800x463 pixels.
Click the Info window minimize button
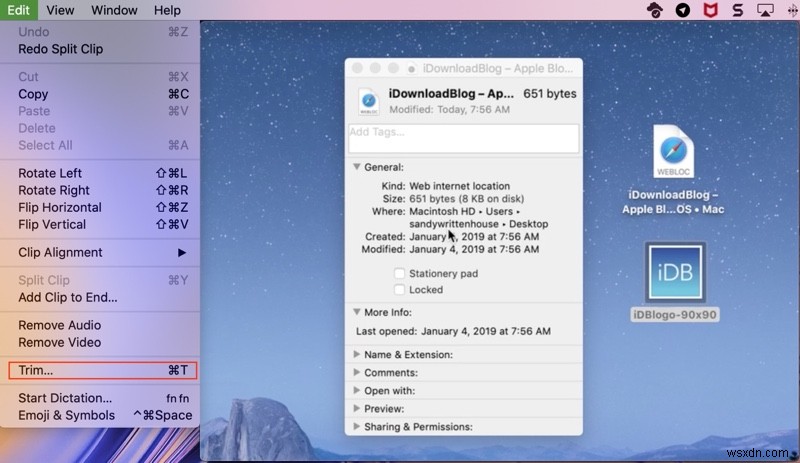coord(375,68)
